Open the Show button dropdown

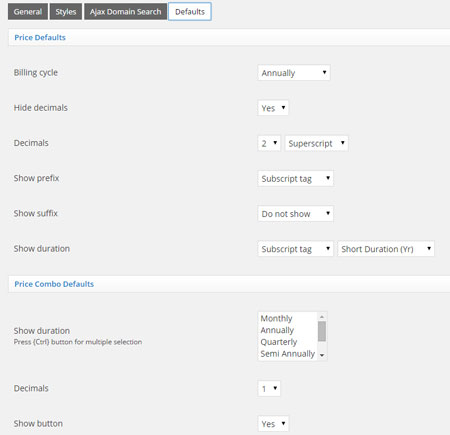pos(273,424)
